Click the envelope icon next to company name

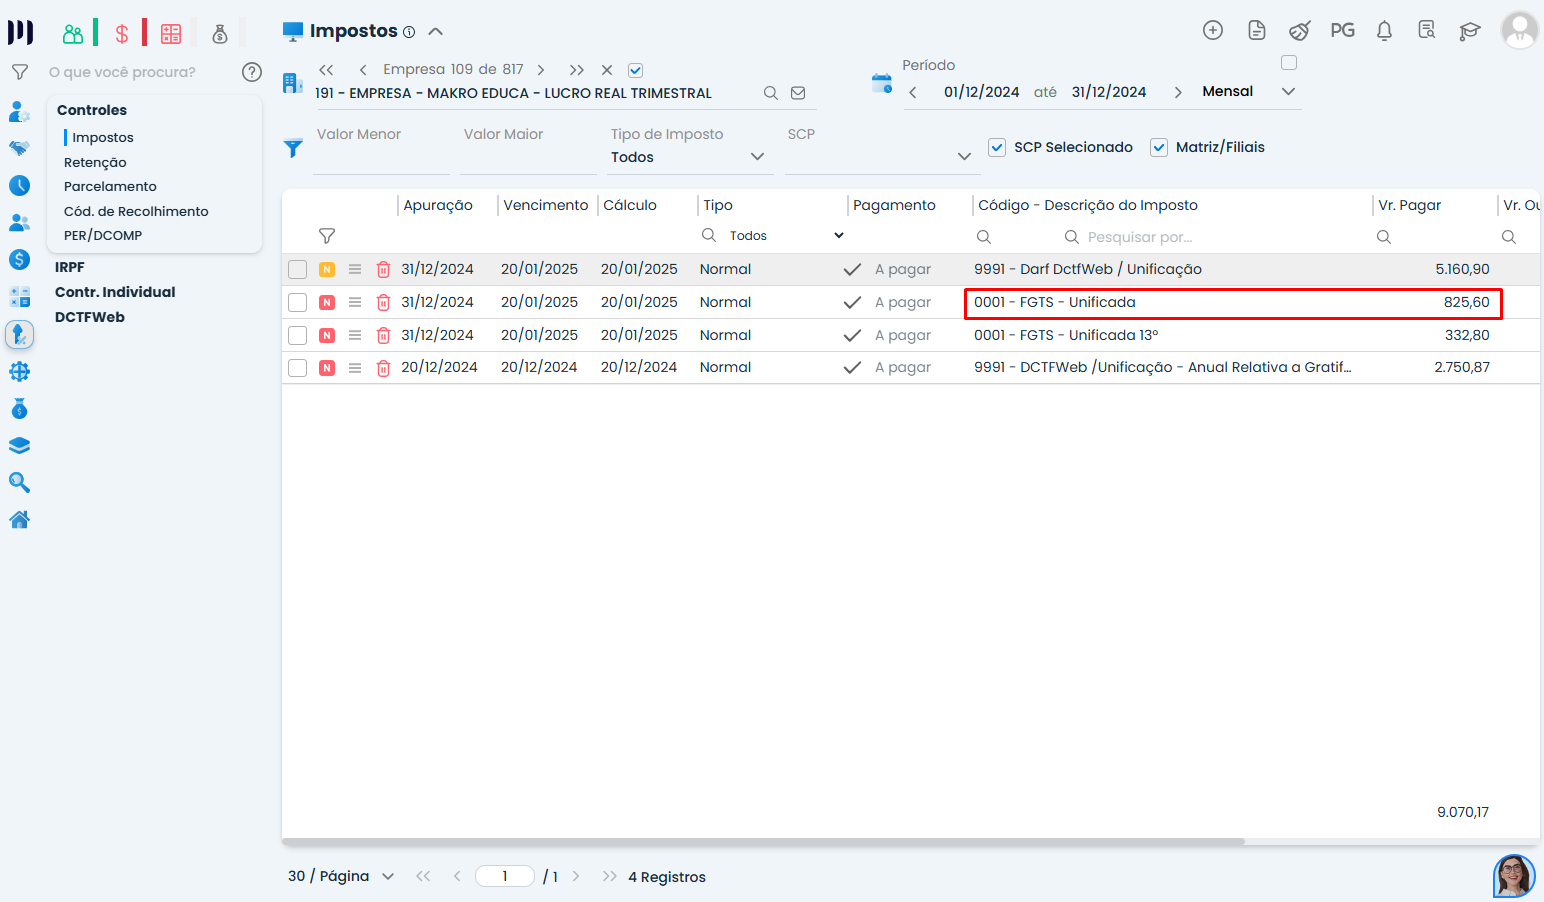pyautogui.click(x=798, y=93)
